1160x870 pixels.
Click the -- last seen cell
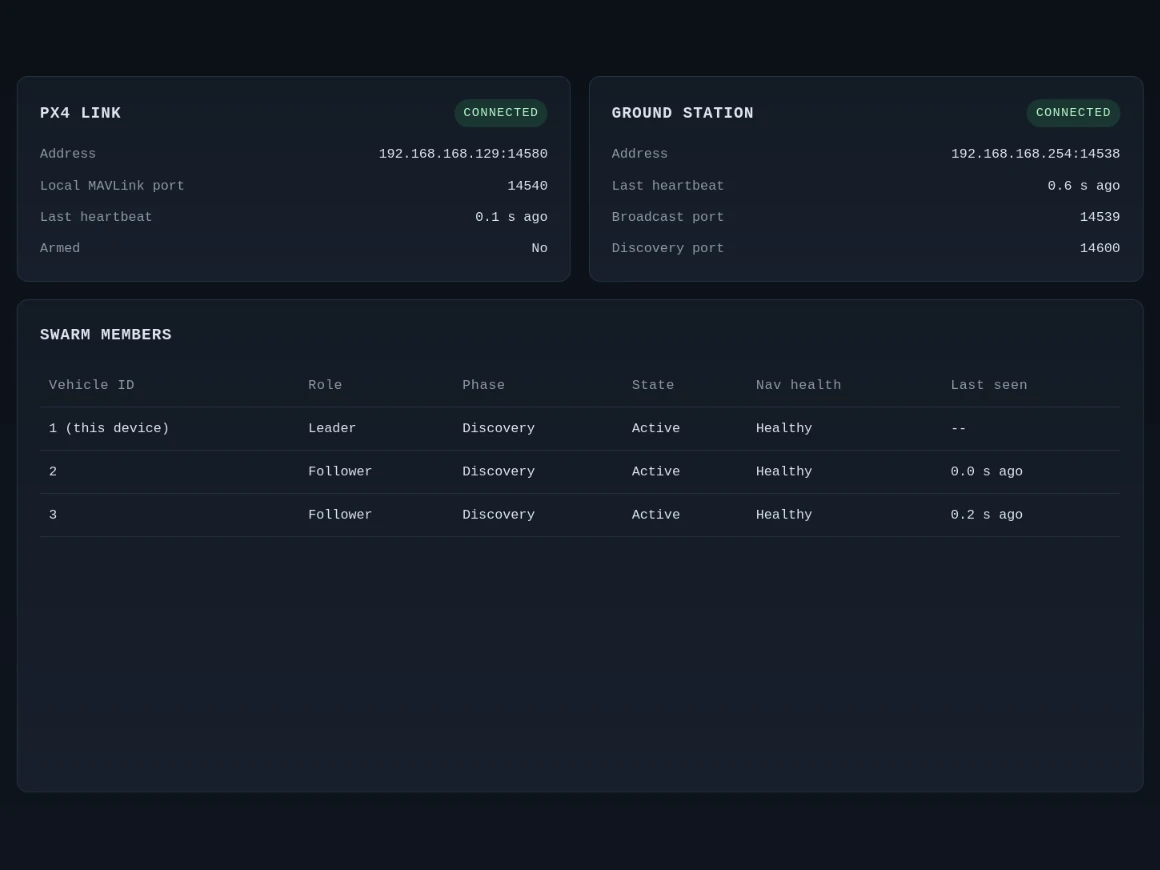958,428
